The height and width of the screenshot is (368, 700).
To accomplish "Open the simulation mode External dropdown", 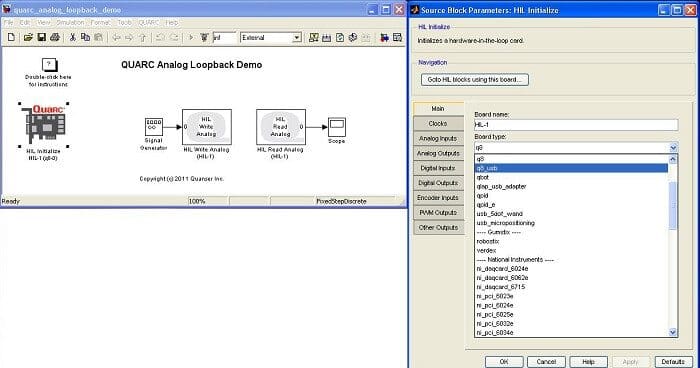I will click(x=271, y=38).
